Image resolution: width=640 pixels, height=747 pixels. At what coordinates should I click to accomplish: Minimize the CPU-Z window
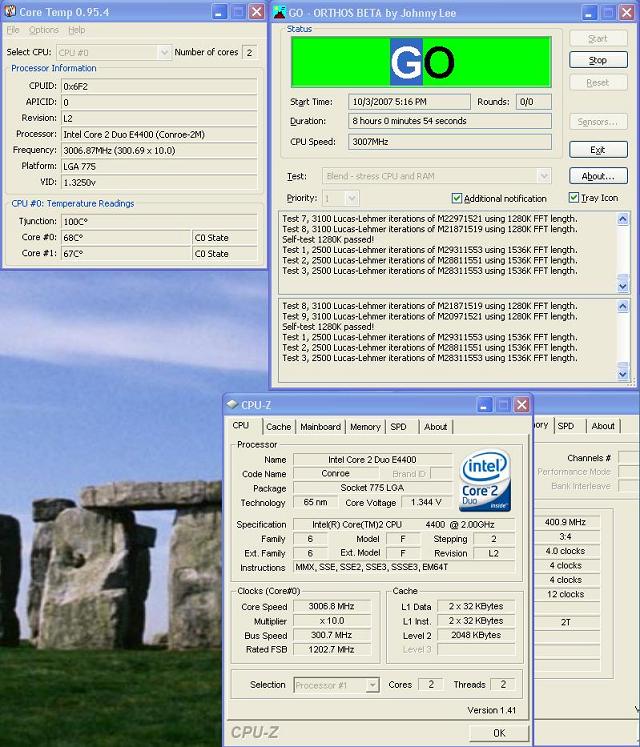point(484,405)
